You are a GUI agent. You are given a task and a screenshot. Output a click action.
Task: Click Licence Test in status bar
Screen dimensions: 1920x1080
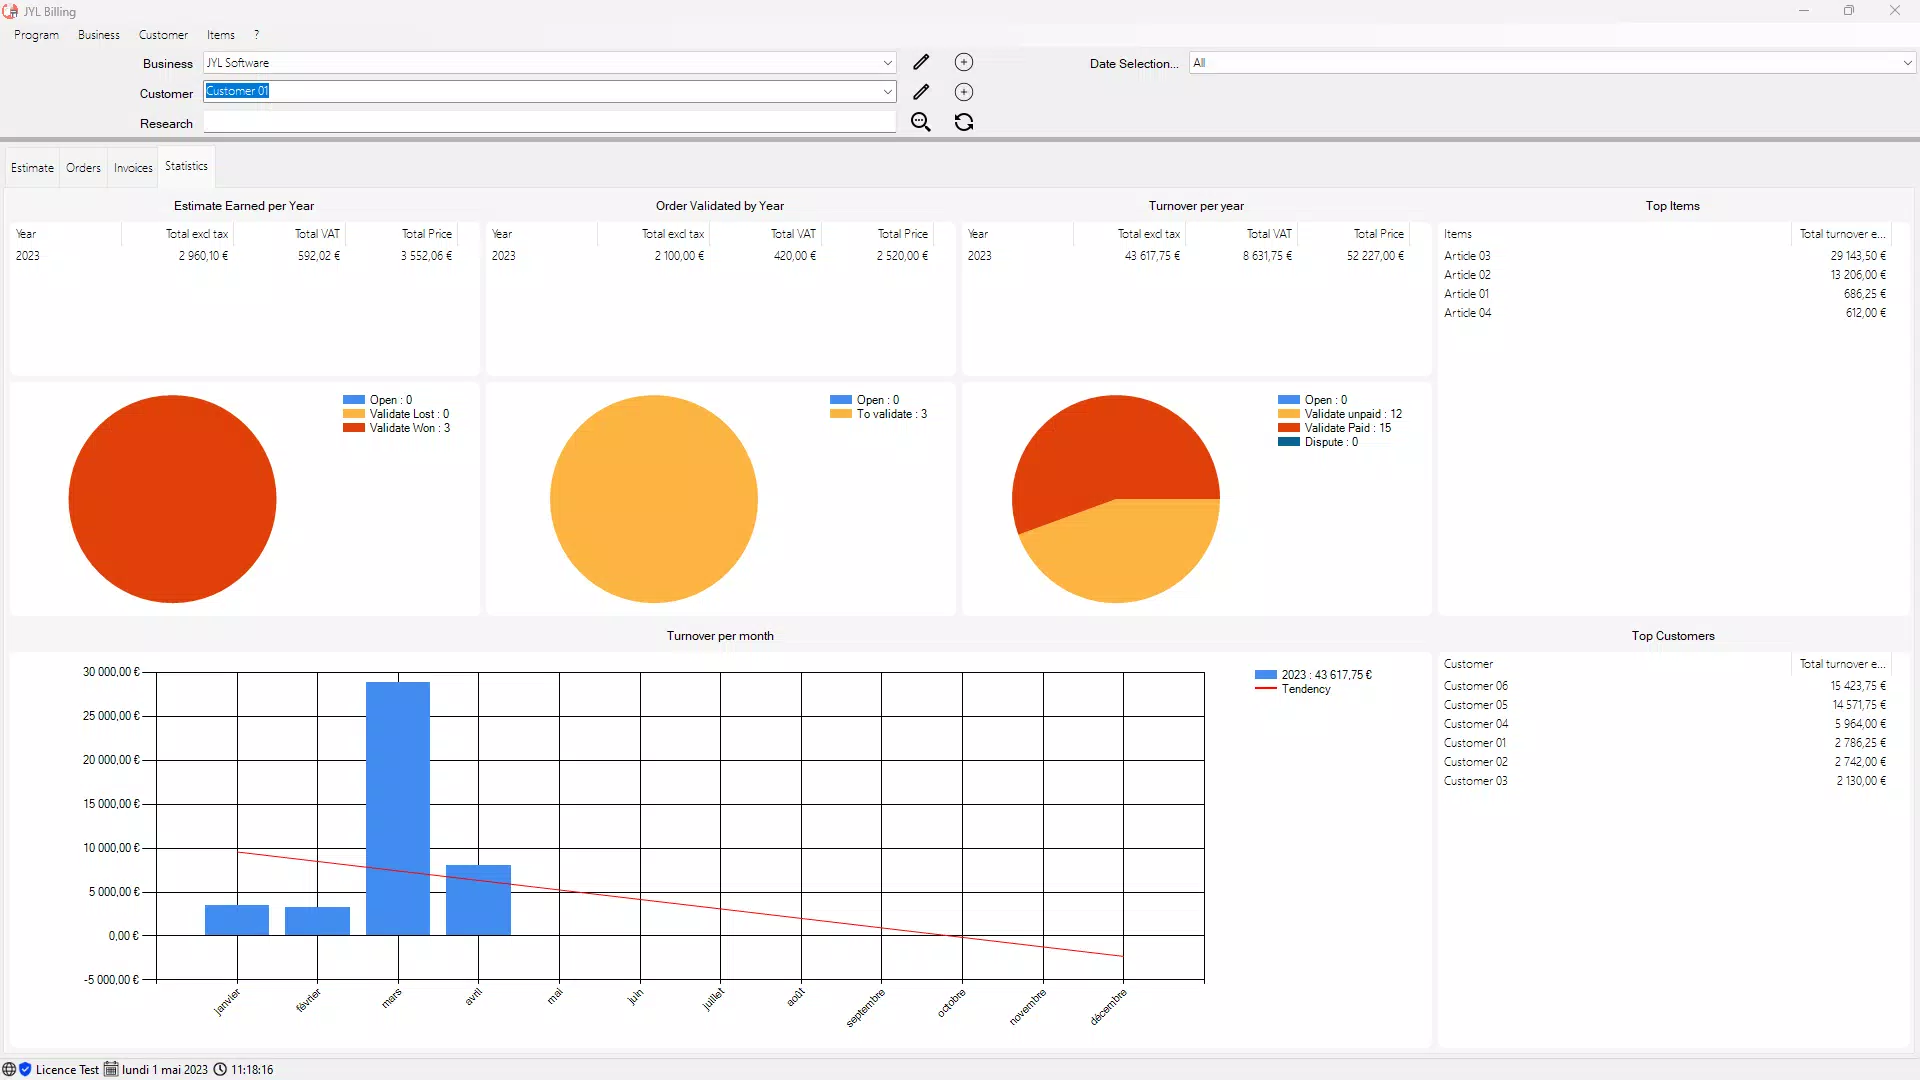pos(67,1070)
